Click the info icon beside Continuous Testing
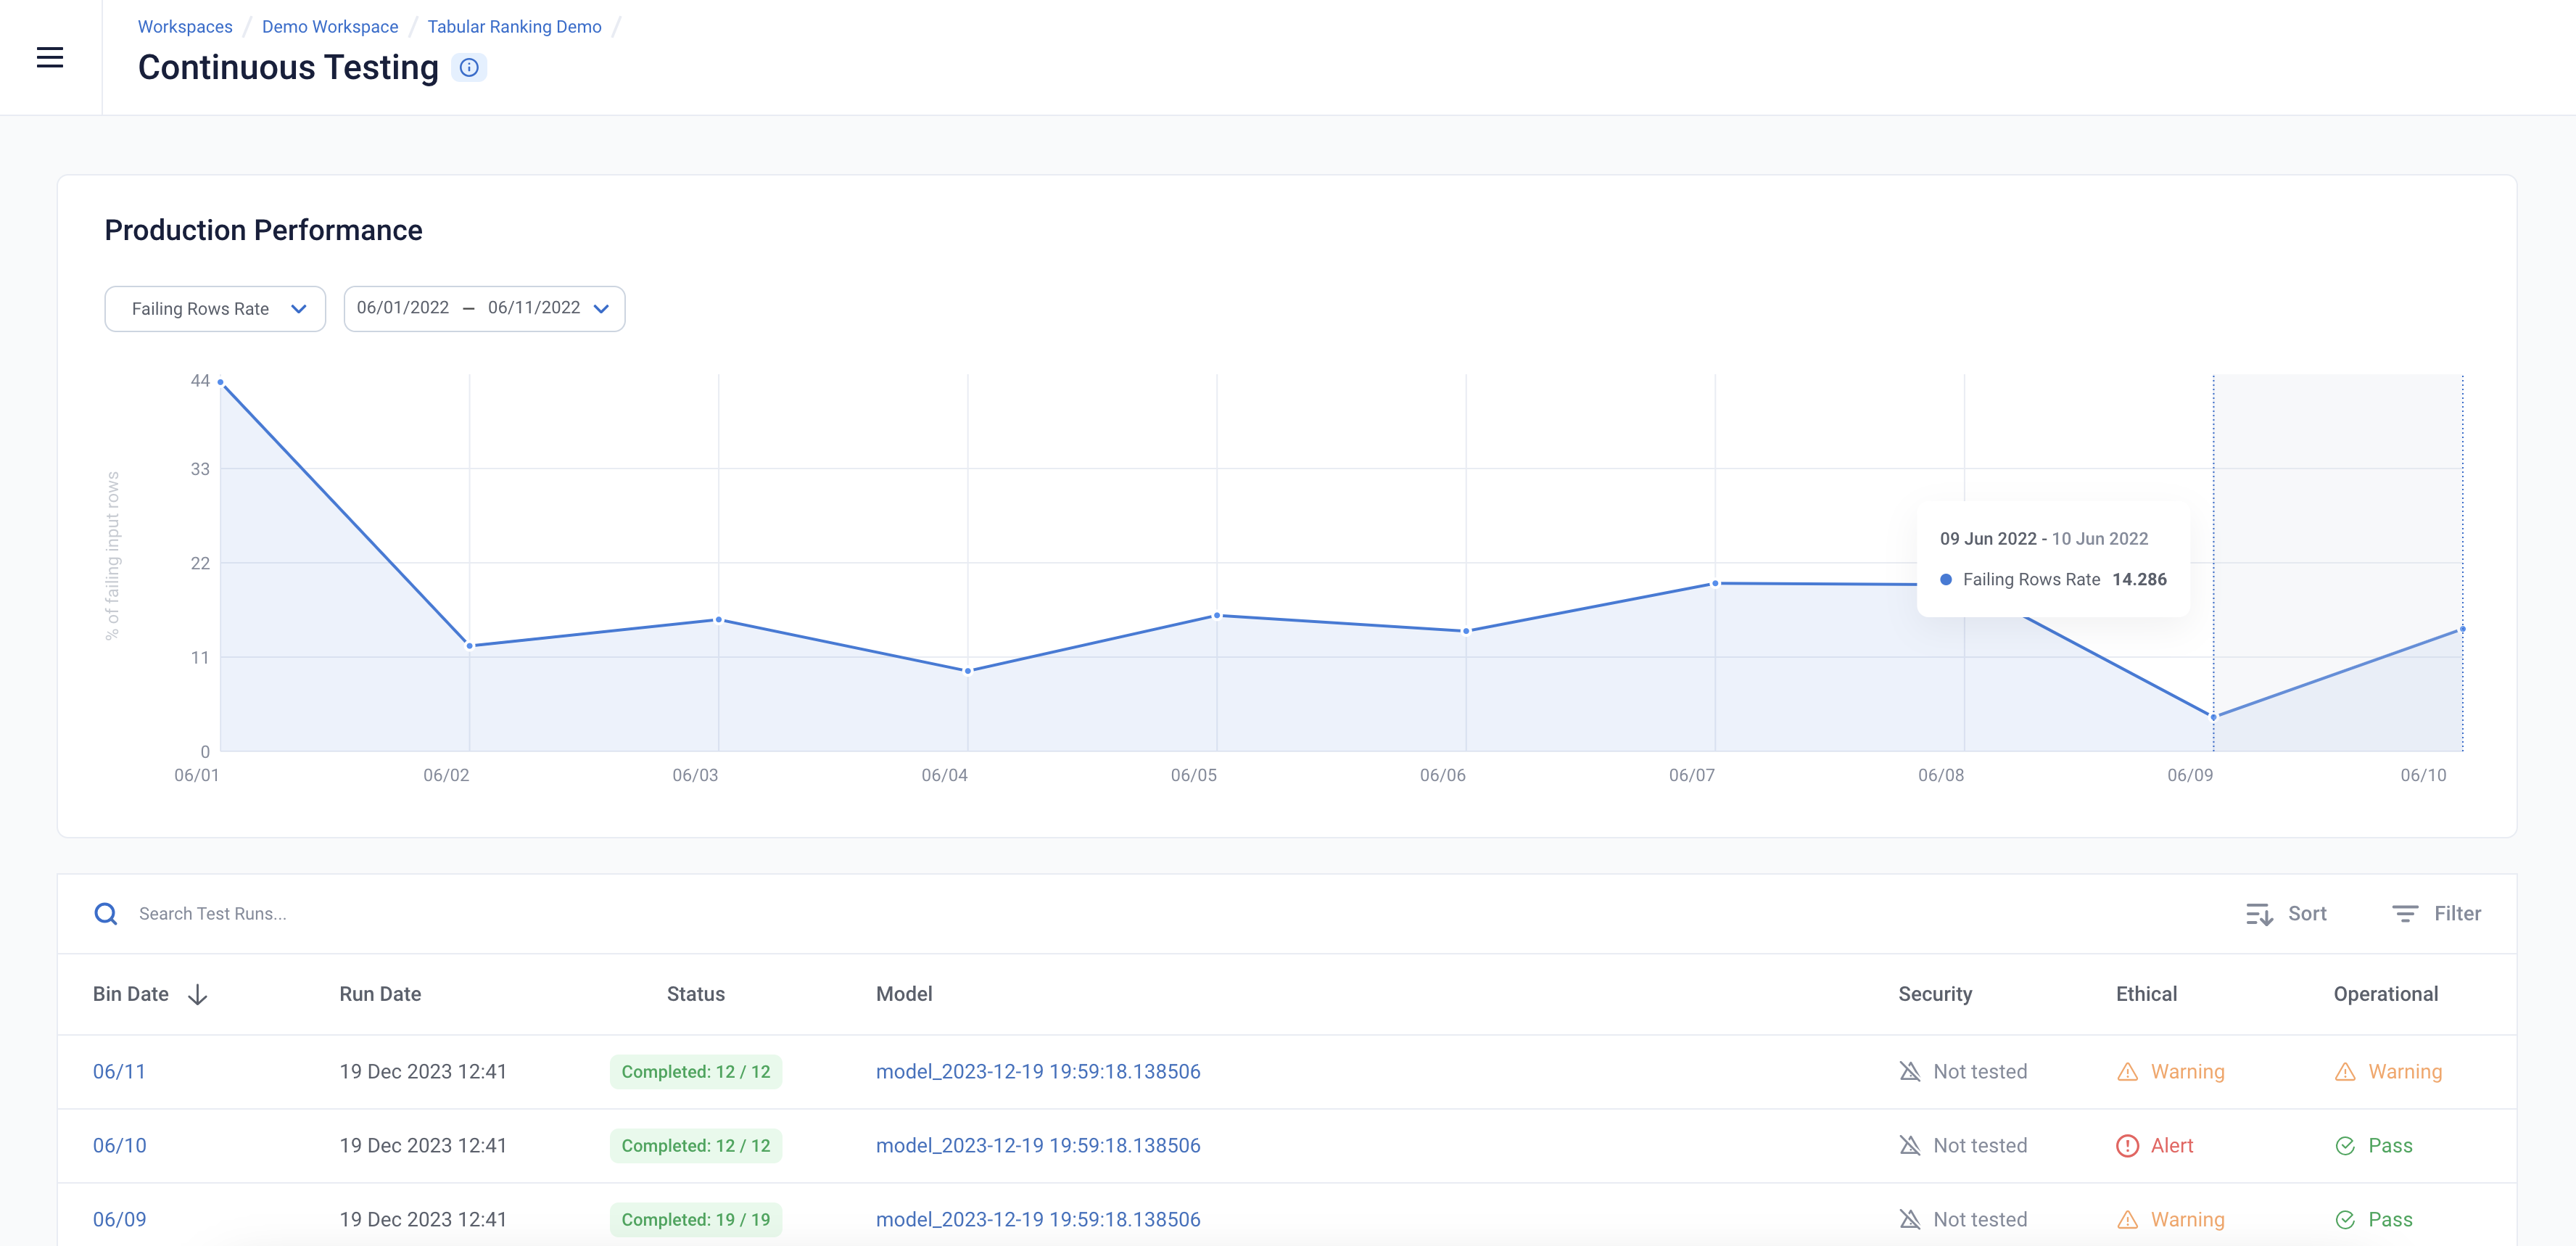Screen dimensions: 2576x1246 [469, 68]
